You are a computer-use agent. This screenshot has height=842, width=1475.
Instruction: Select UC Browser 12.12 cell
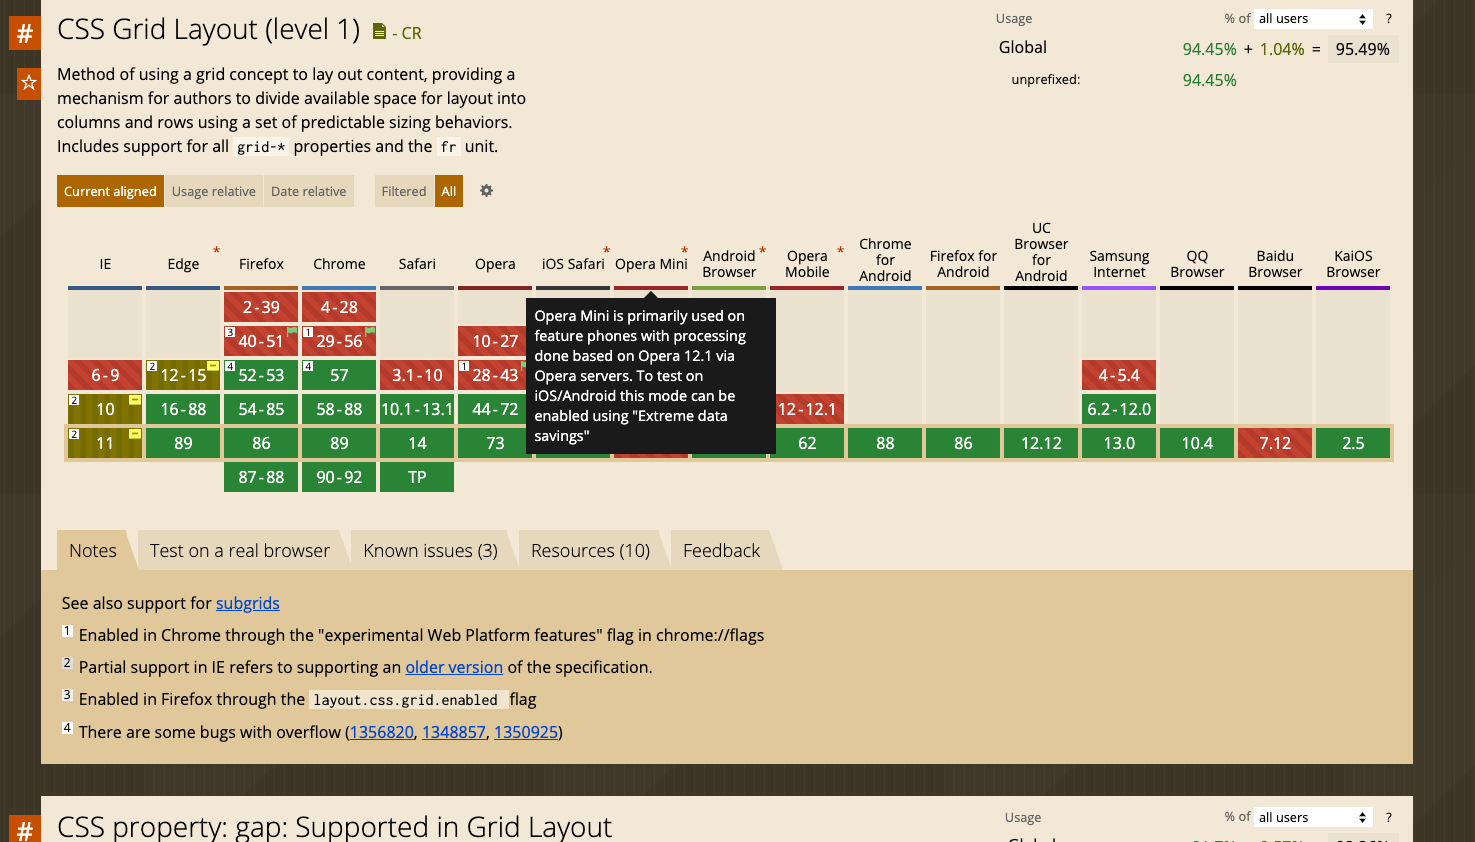pos(1041,443)
